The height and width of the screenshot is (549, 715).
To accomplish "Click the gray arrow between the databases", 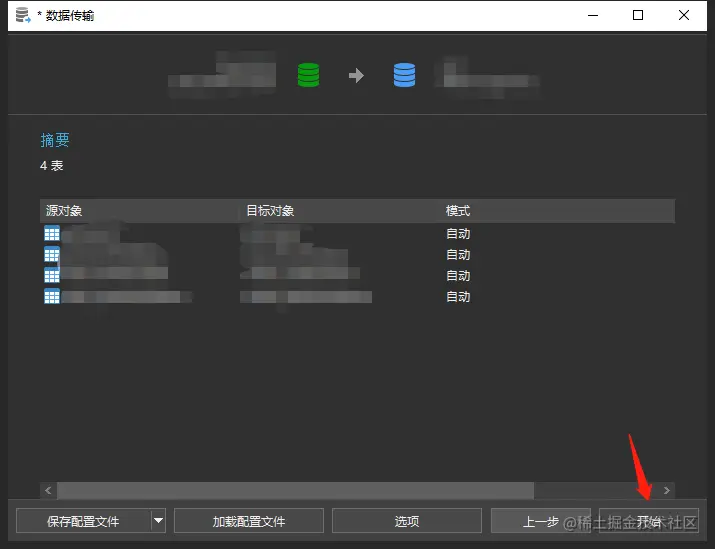I will [x=356, y=75].
